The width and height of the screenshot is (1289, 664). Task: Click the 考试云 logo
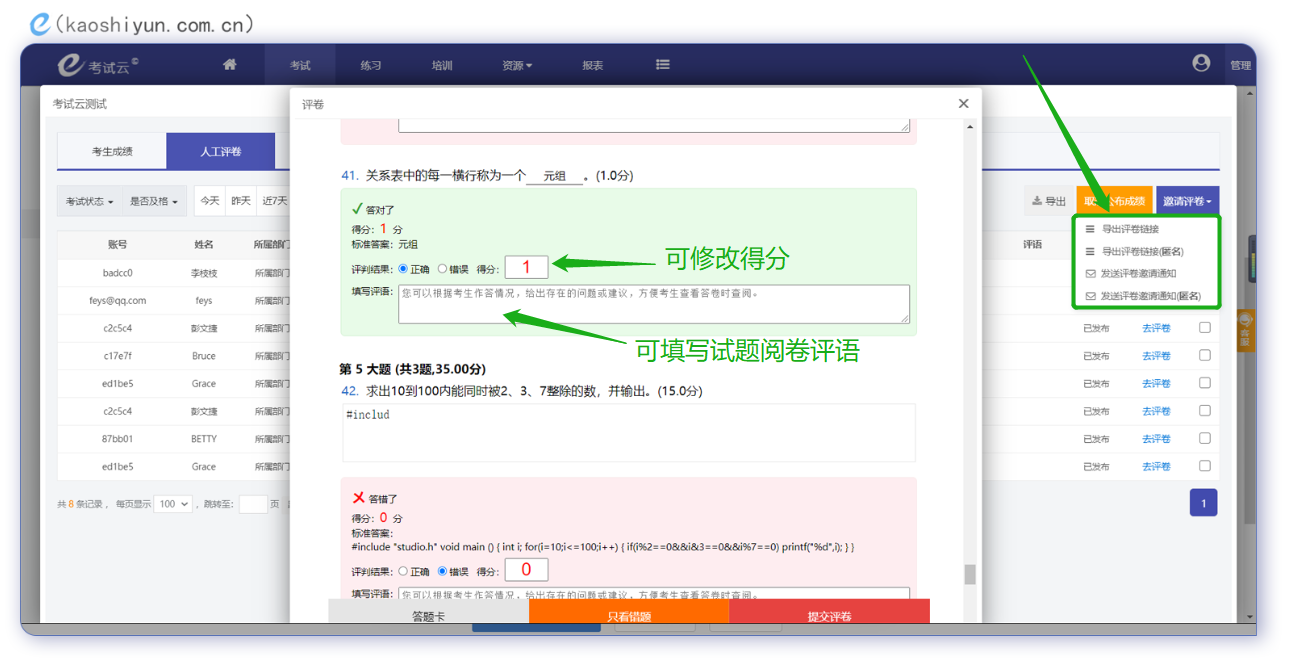[x=97, y=65]
